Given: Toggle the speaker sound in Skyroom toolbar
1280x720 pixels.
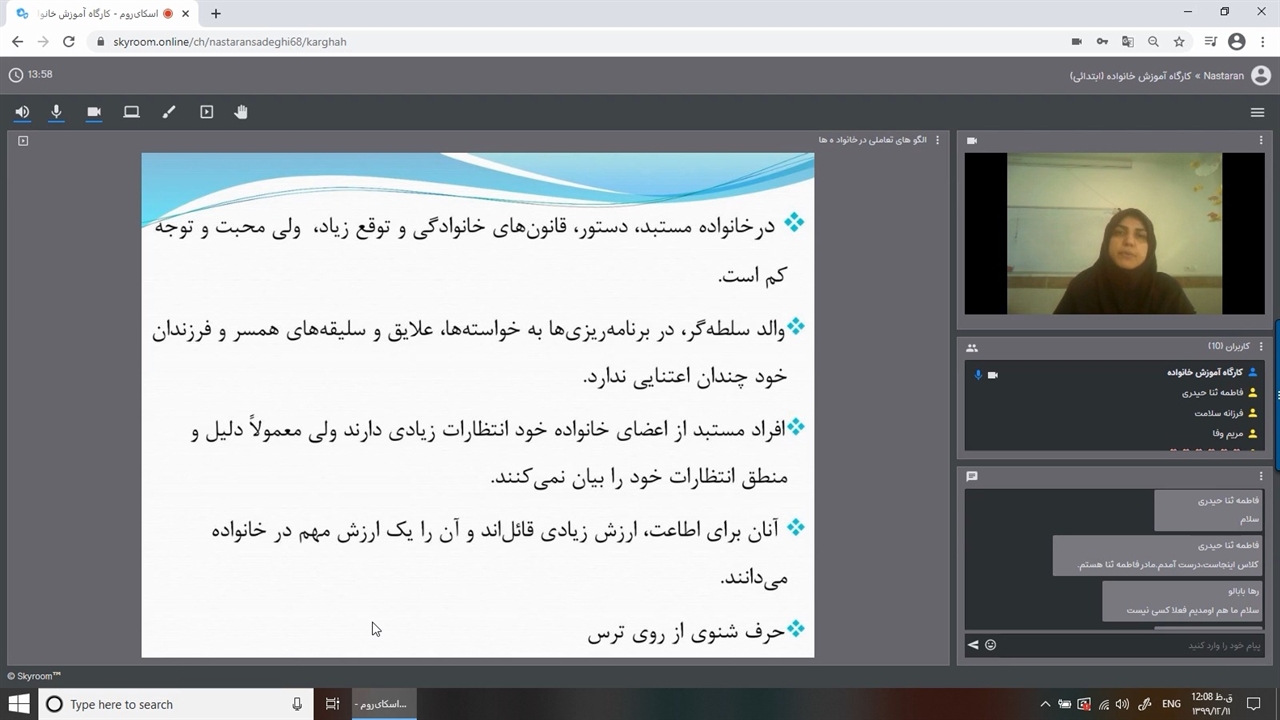Looking at the screenshot, I should tap(22, 112).
